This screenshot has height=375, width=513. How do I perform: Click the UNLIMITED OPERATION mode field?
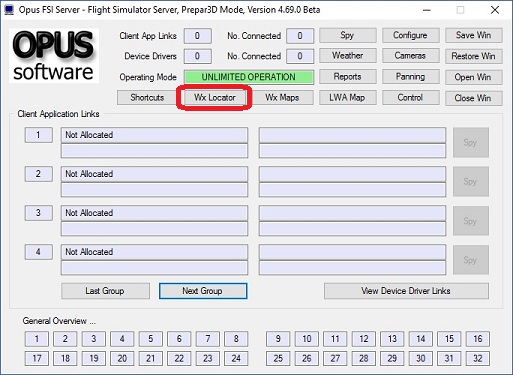(x=249, y=77)
